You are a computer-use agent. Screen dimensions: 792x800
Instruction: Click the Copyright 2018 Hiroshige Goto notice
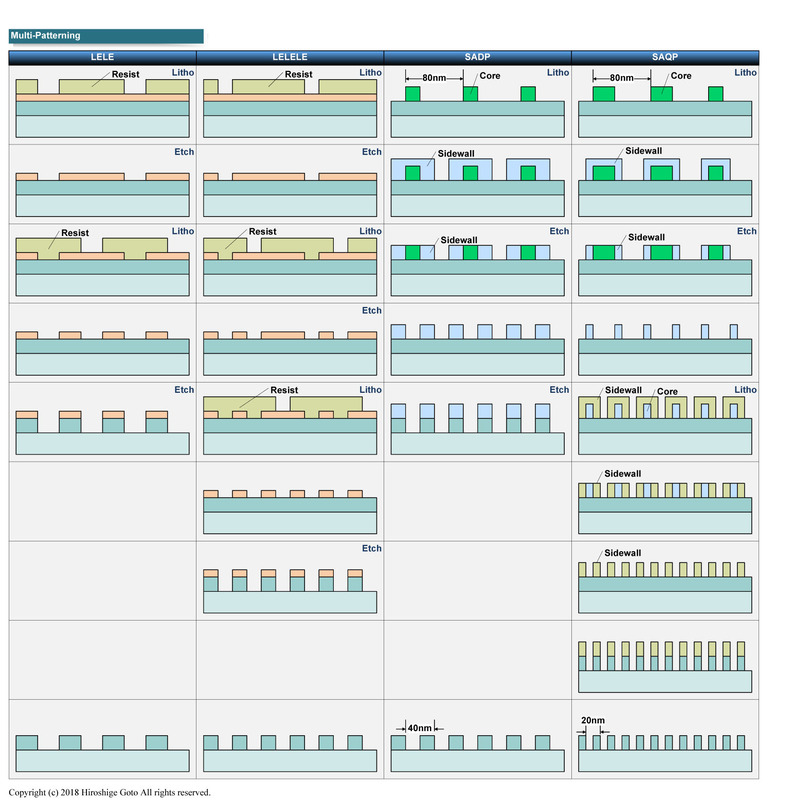pyautogui.click(x=110, y=792)
